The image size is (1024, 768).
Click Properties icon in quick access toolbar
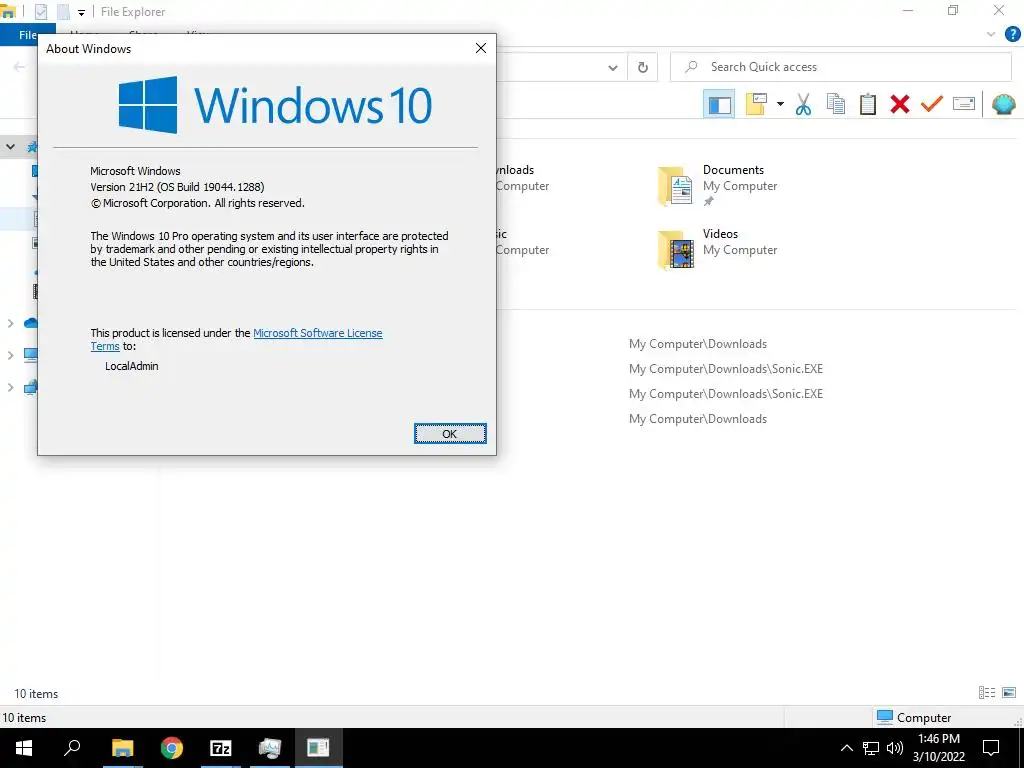(40, 12)
